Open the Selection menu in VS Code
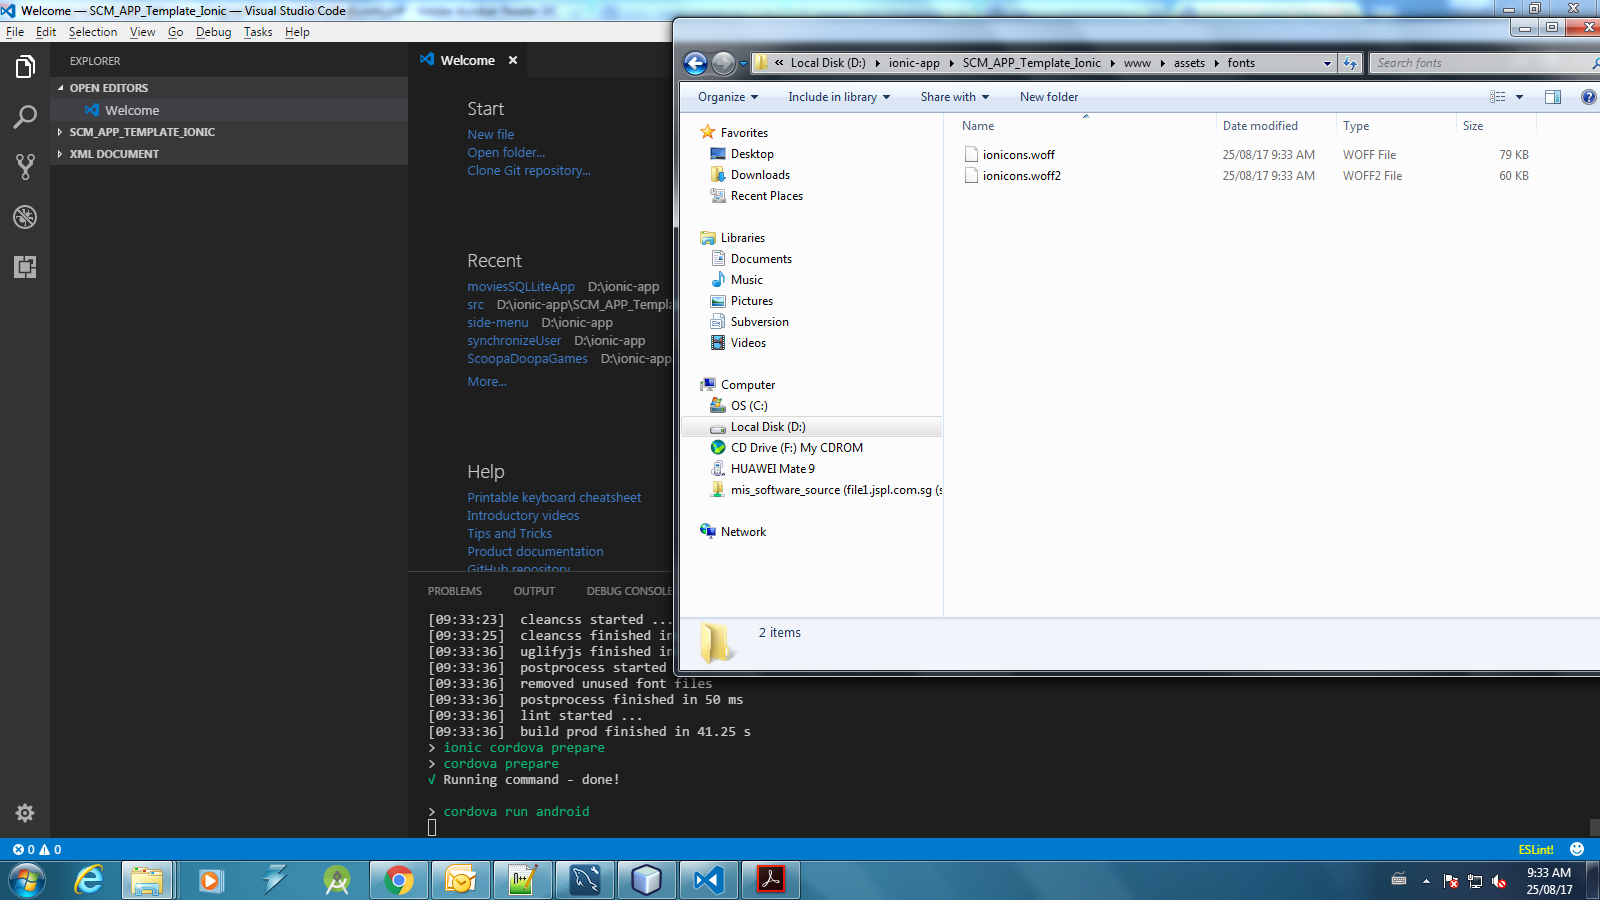The width and height of the screenshot is (1600, 900). pos(93,32)
